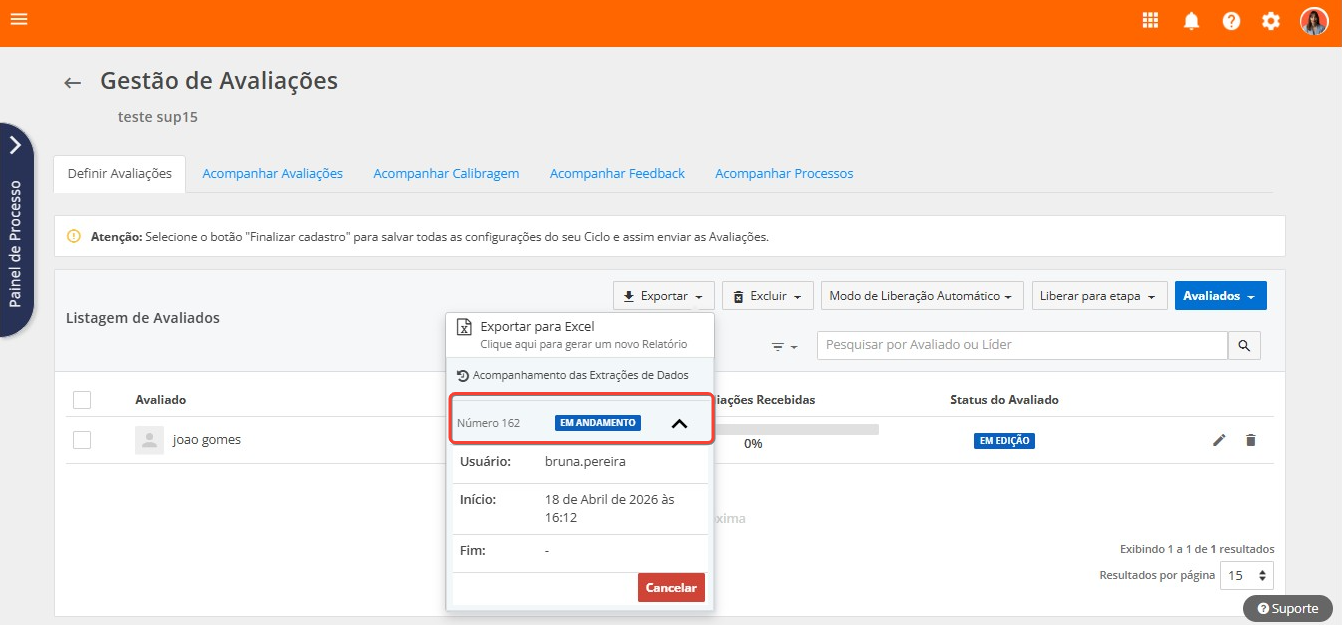Toggle the select-all checkbox in header
Image resolution: width=1342 pixels, height=625 pixels.
pyautogui.click(x=82, y=400)
